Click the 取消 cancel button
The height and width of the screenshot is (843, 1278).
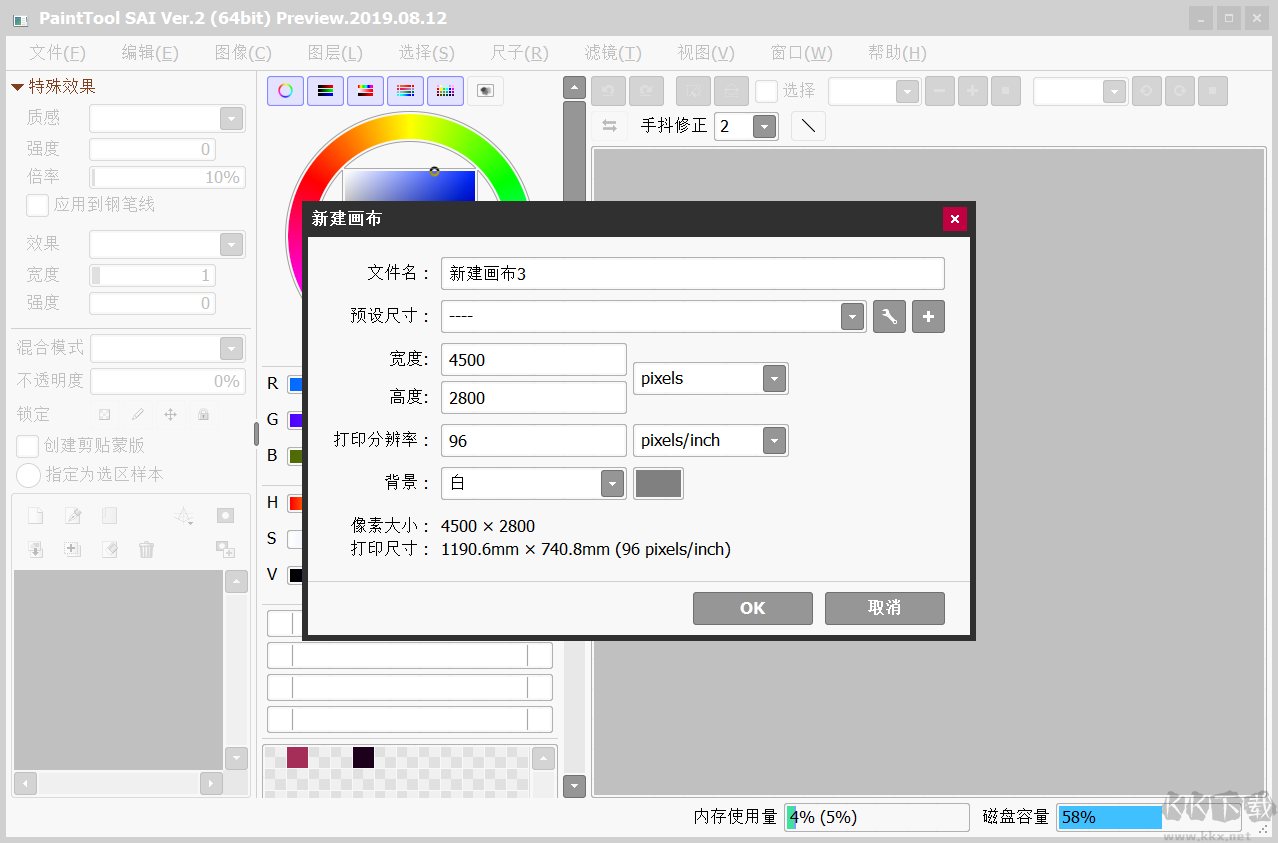click(884, 608)
